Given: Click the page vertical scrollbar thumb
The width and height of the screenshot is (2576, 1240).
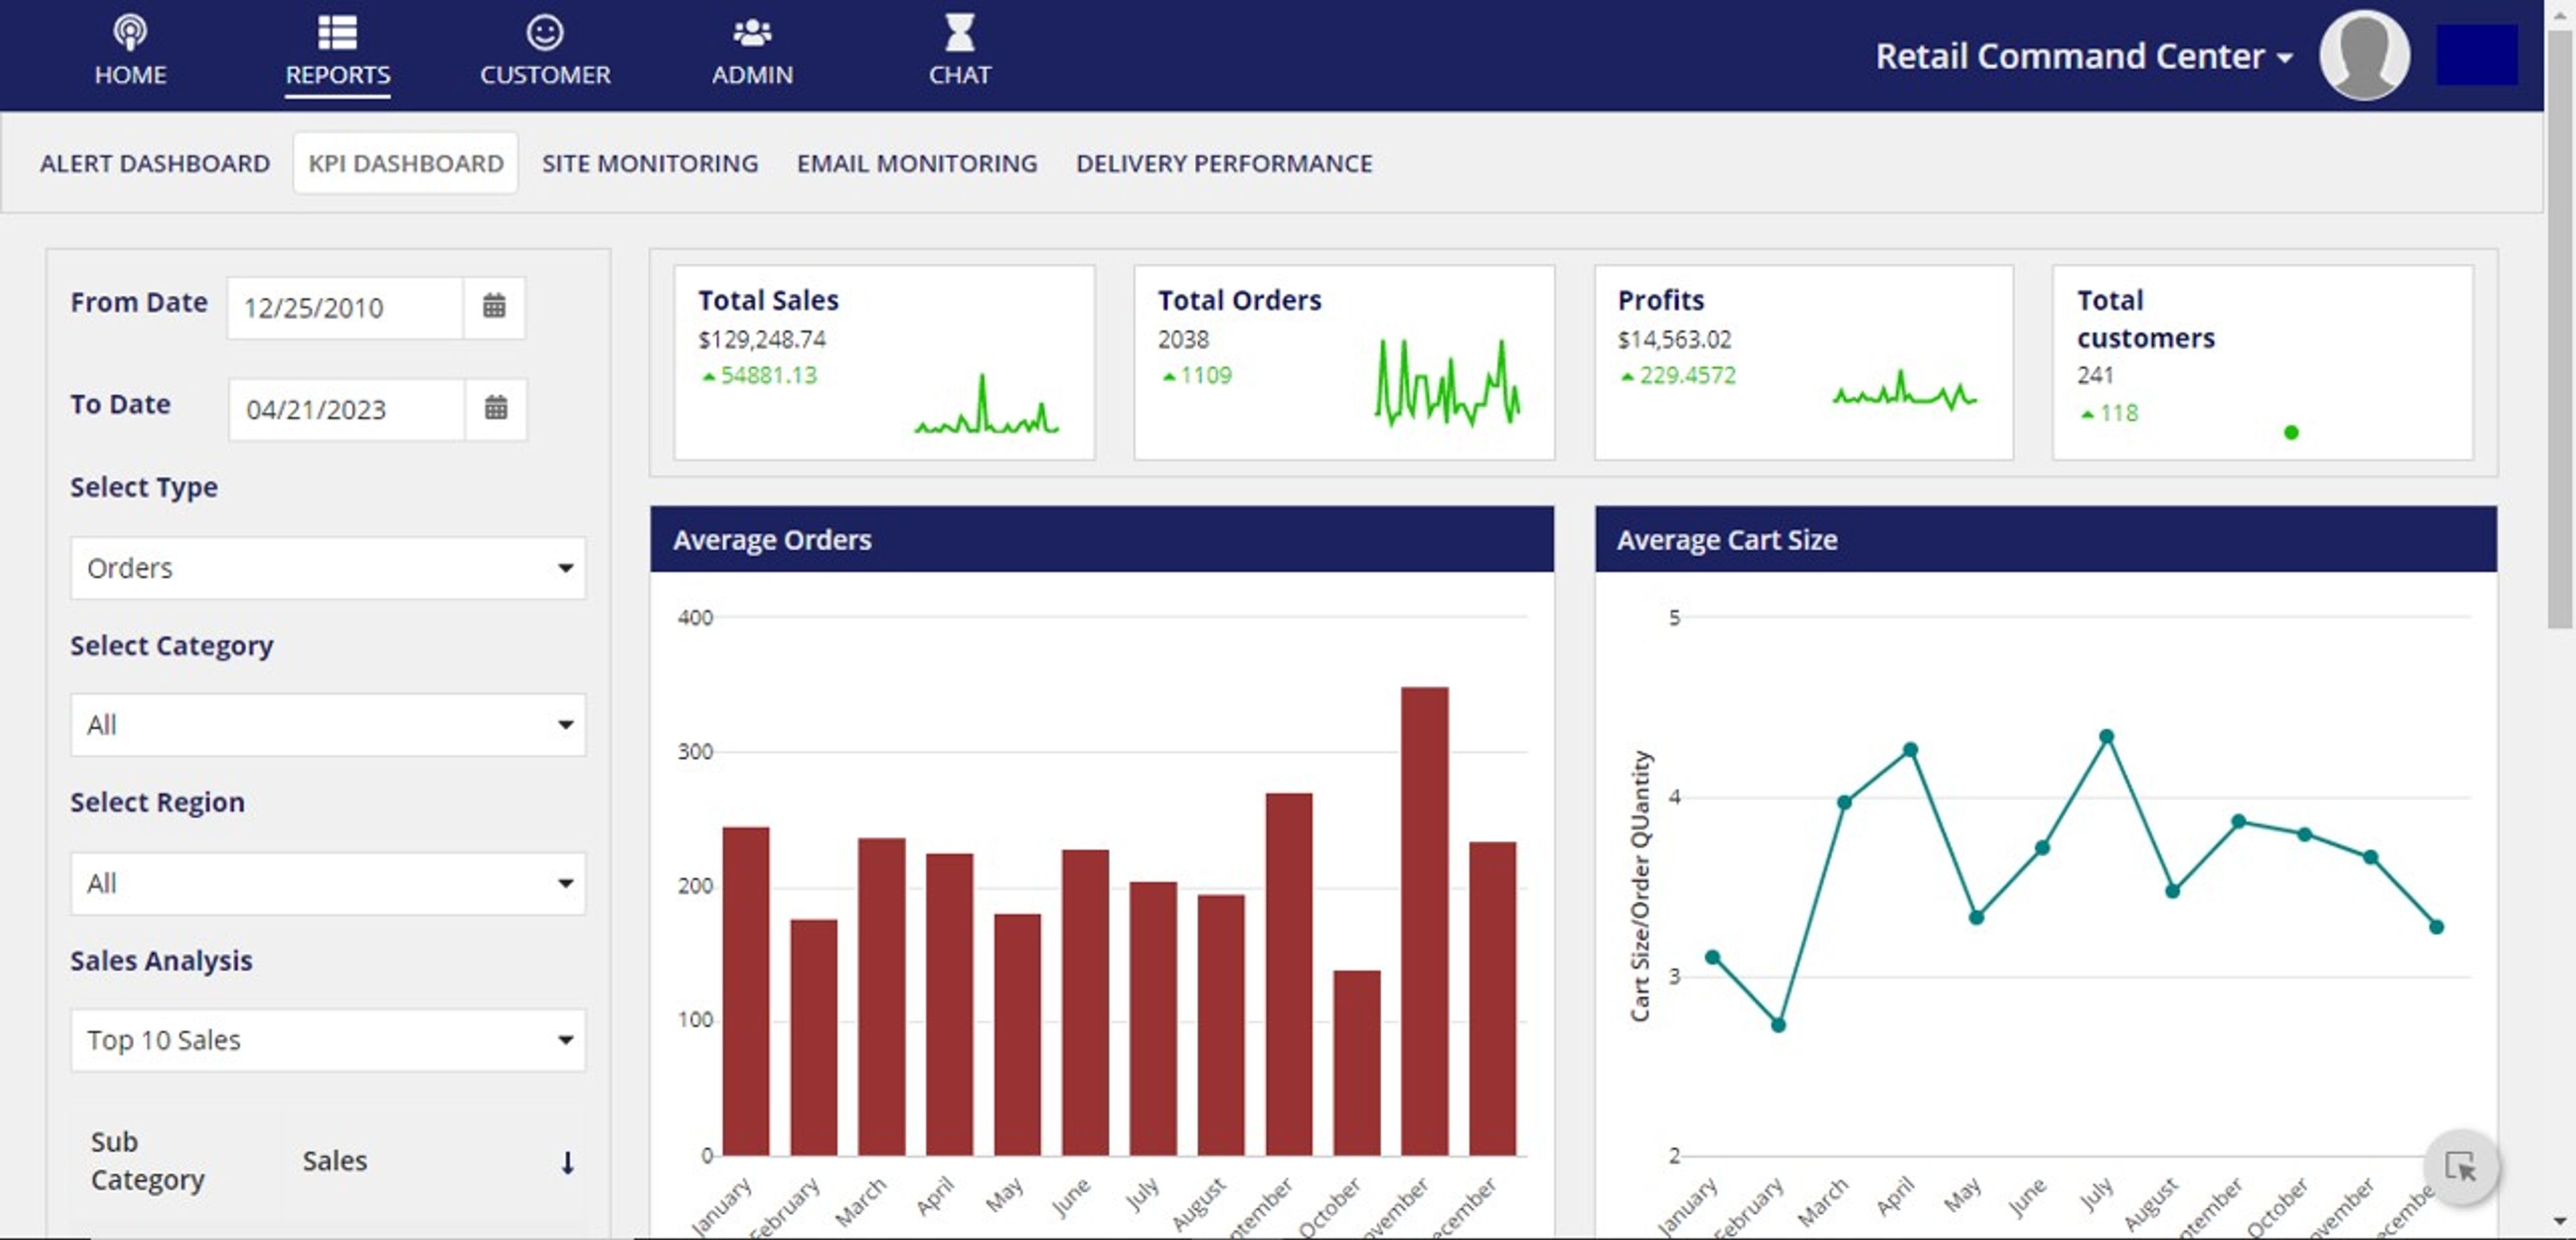Looking at the screenshot, I should pos(2559,330).
